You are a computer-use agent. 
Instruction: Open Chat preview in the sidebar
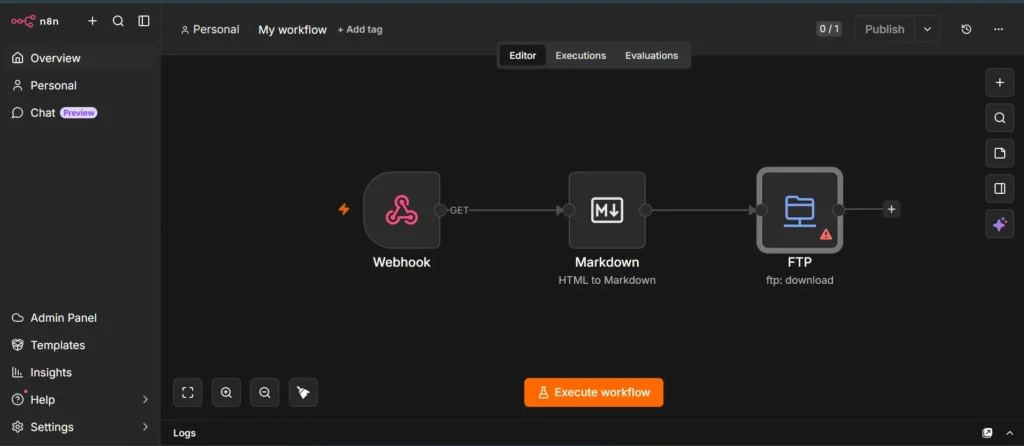(x=80, y=113)
